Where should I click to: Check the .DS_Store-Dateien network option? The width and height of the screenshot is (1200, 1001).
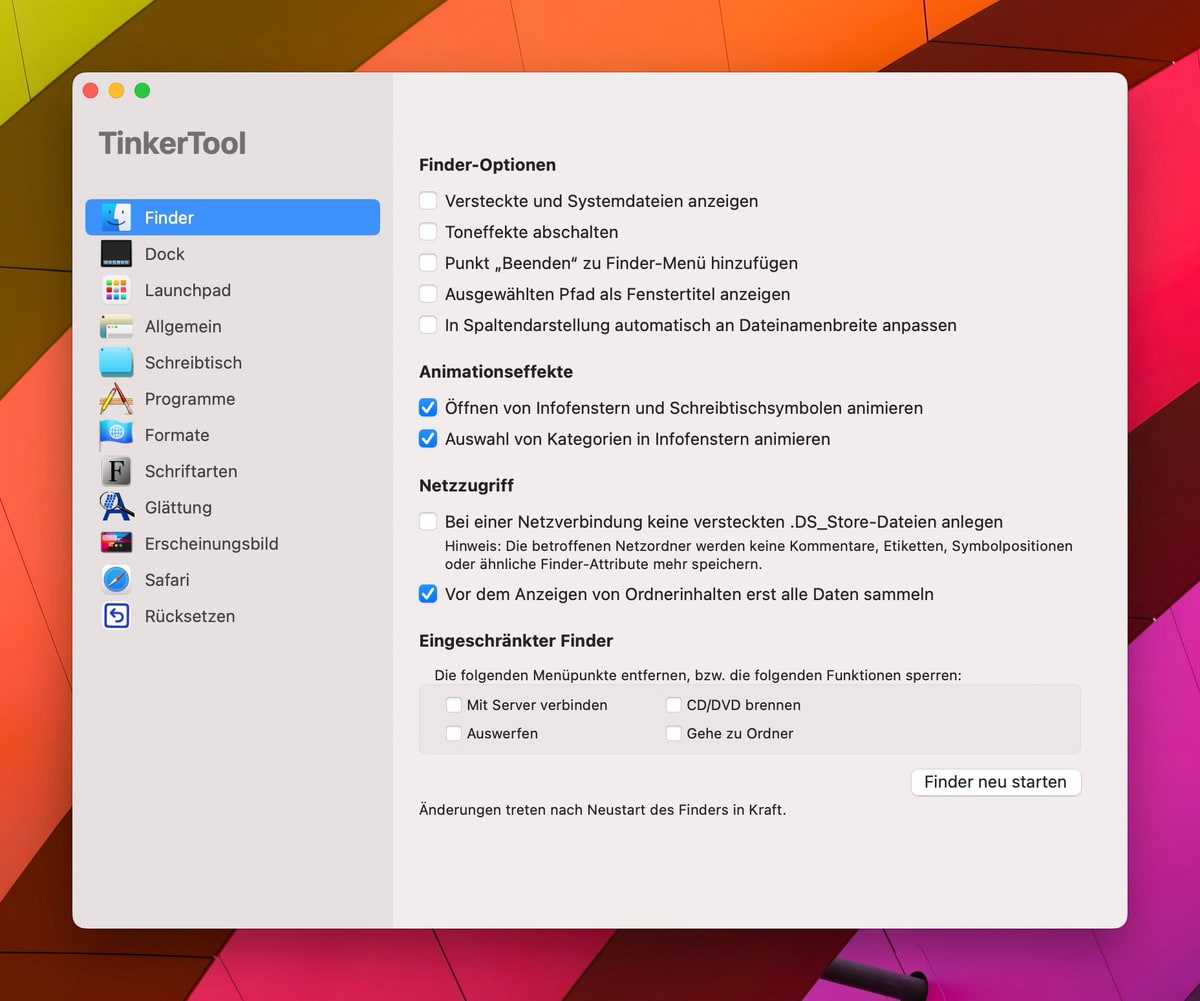(x=428, y=522)
